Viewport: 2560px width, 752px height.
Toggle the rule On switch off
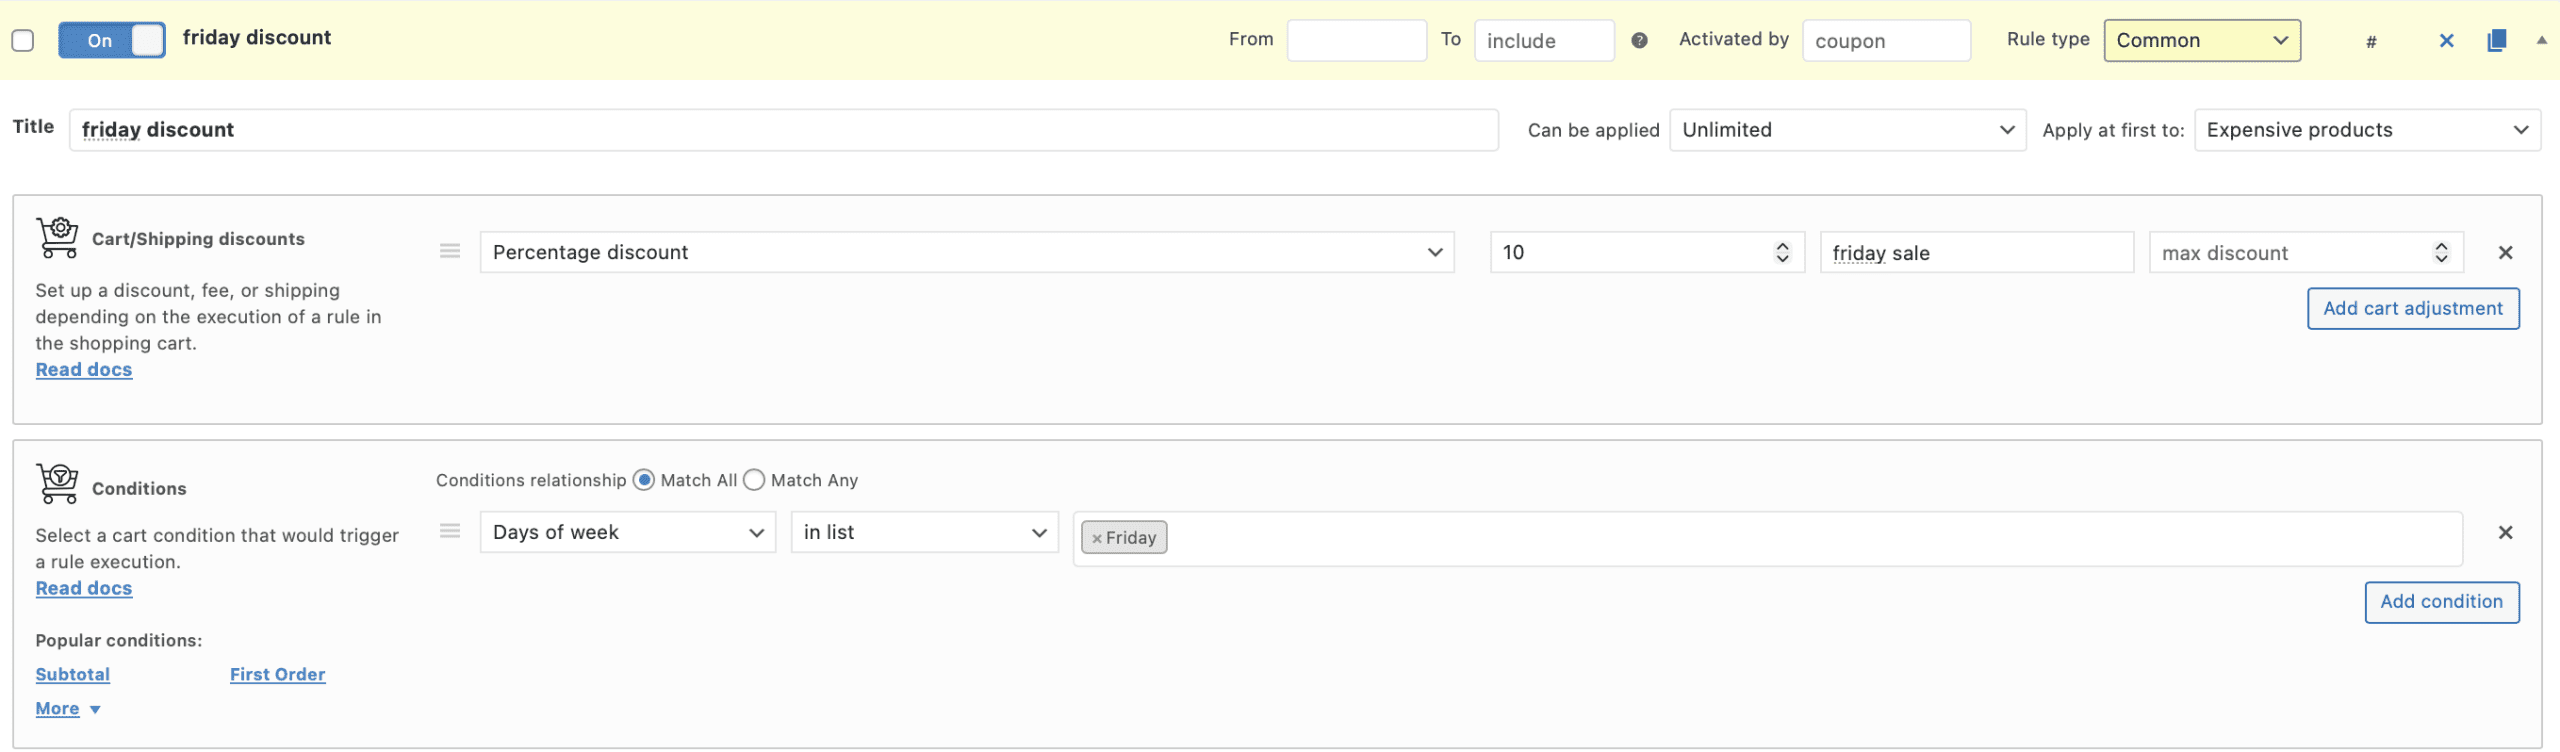coord(112,41)
